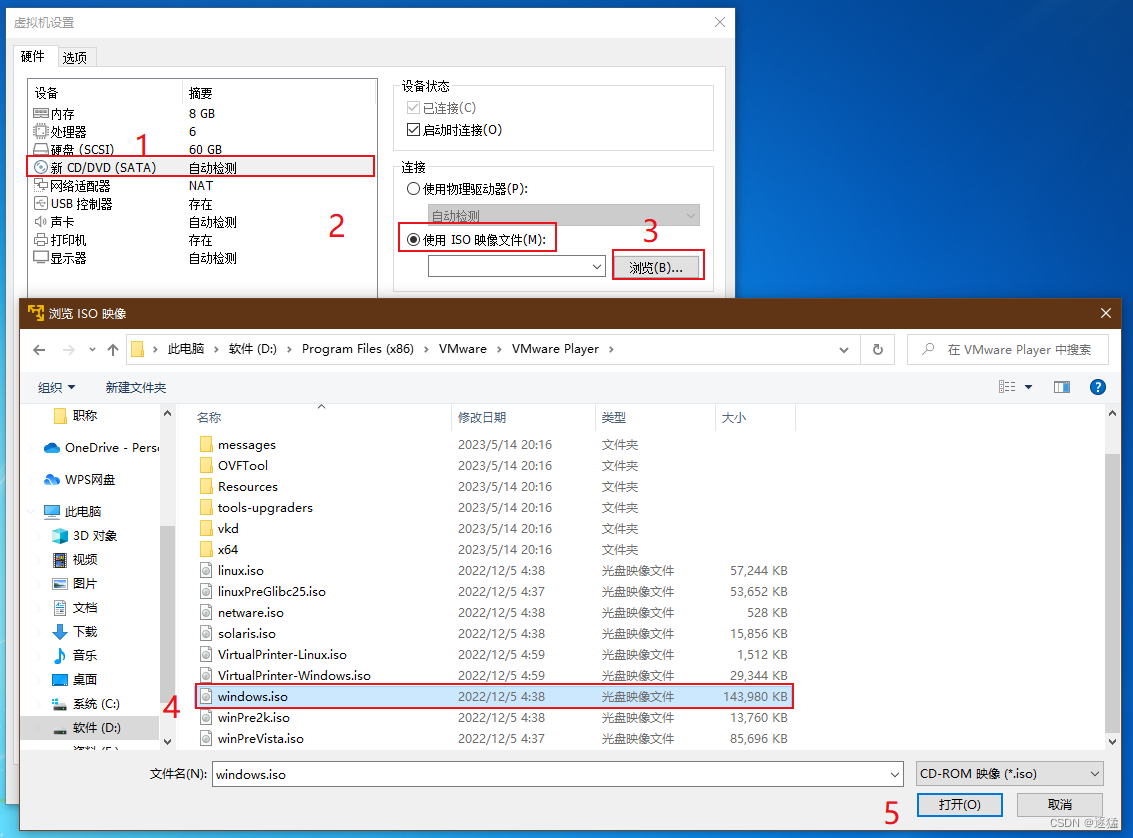Refresh the current folder view
Screen dimensions: 1133x838
click(x=878, y=350)
